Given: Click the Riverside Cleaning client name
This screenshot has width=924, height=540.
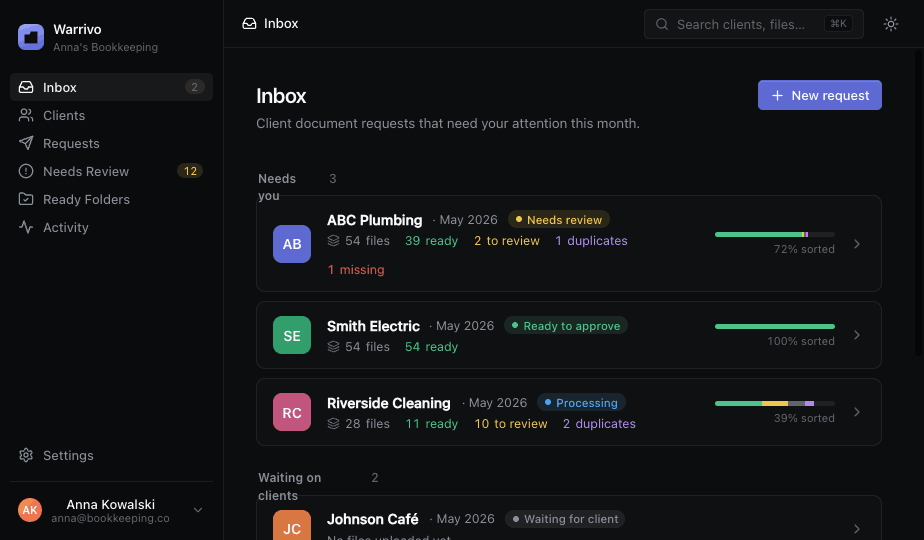Looking at the screenshot, I should (389, 403).
